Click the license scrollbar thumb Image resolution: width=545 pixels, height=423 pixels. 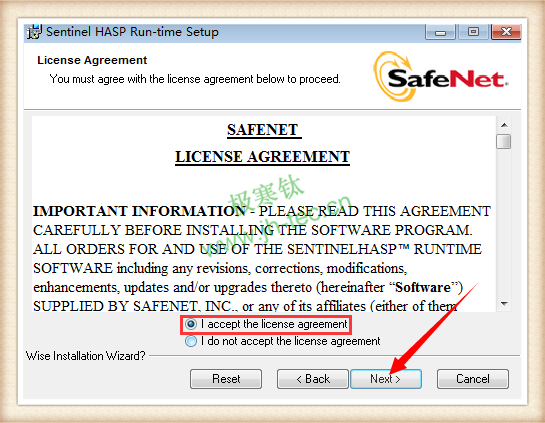pos(504,141)
